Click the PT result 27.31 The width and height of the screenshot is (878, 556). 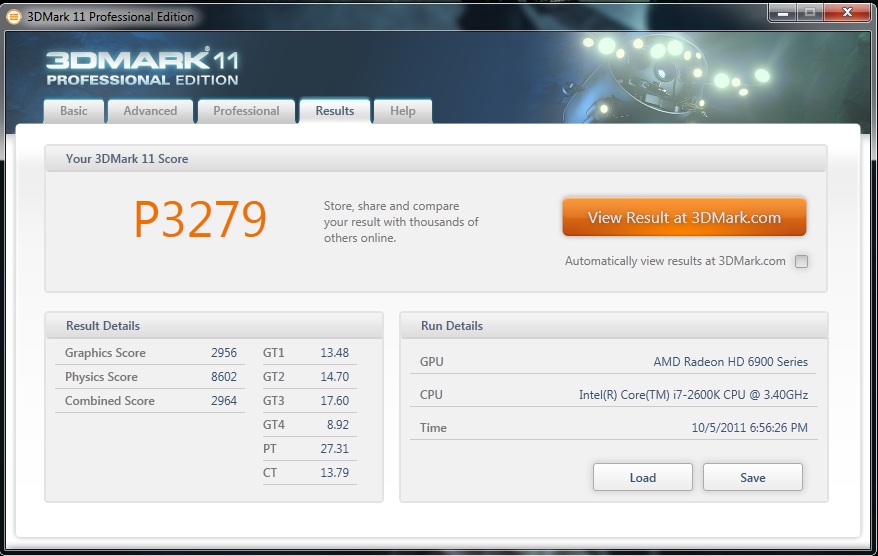(x=334, y=449)
